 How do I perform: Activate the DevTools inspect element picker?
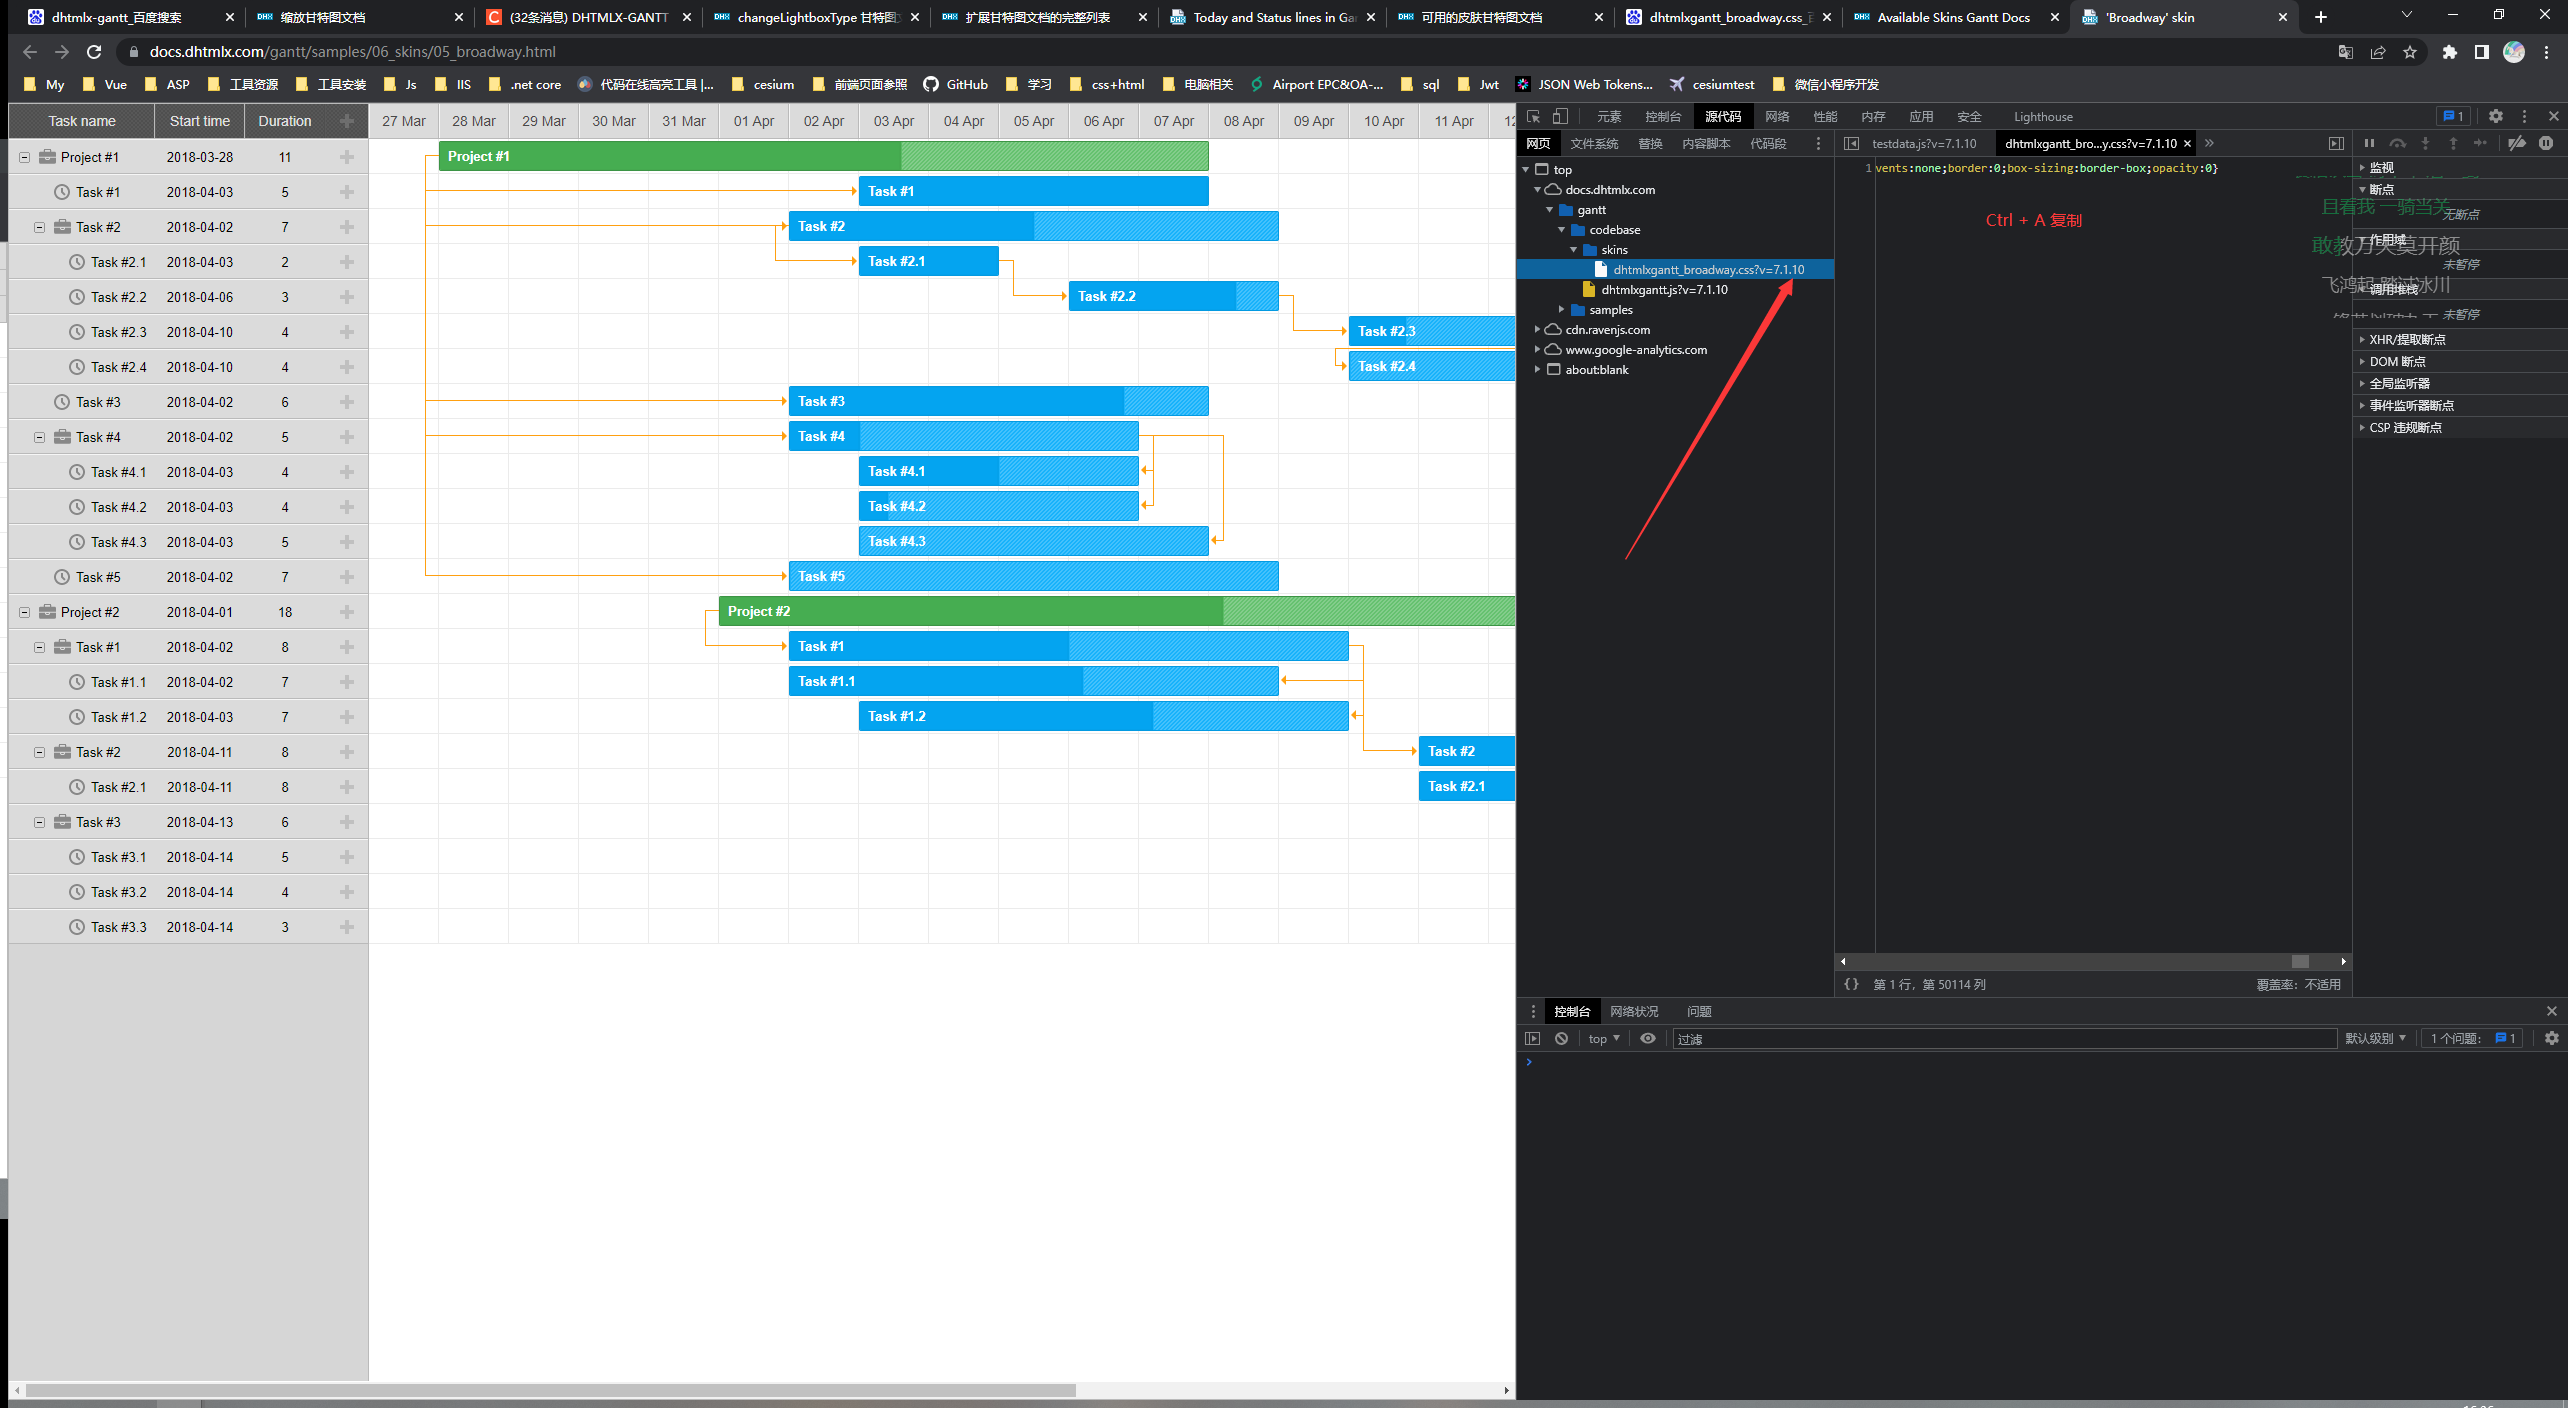[1534, 116]
